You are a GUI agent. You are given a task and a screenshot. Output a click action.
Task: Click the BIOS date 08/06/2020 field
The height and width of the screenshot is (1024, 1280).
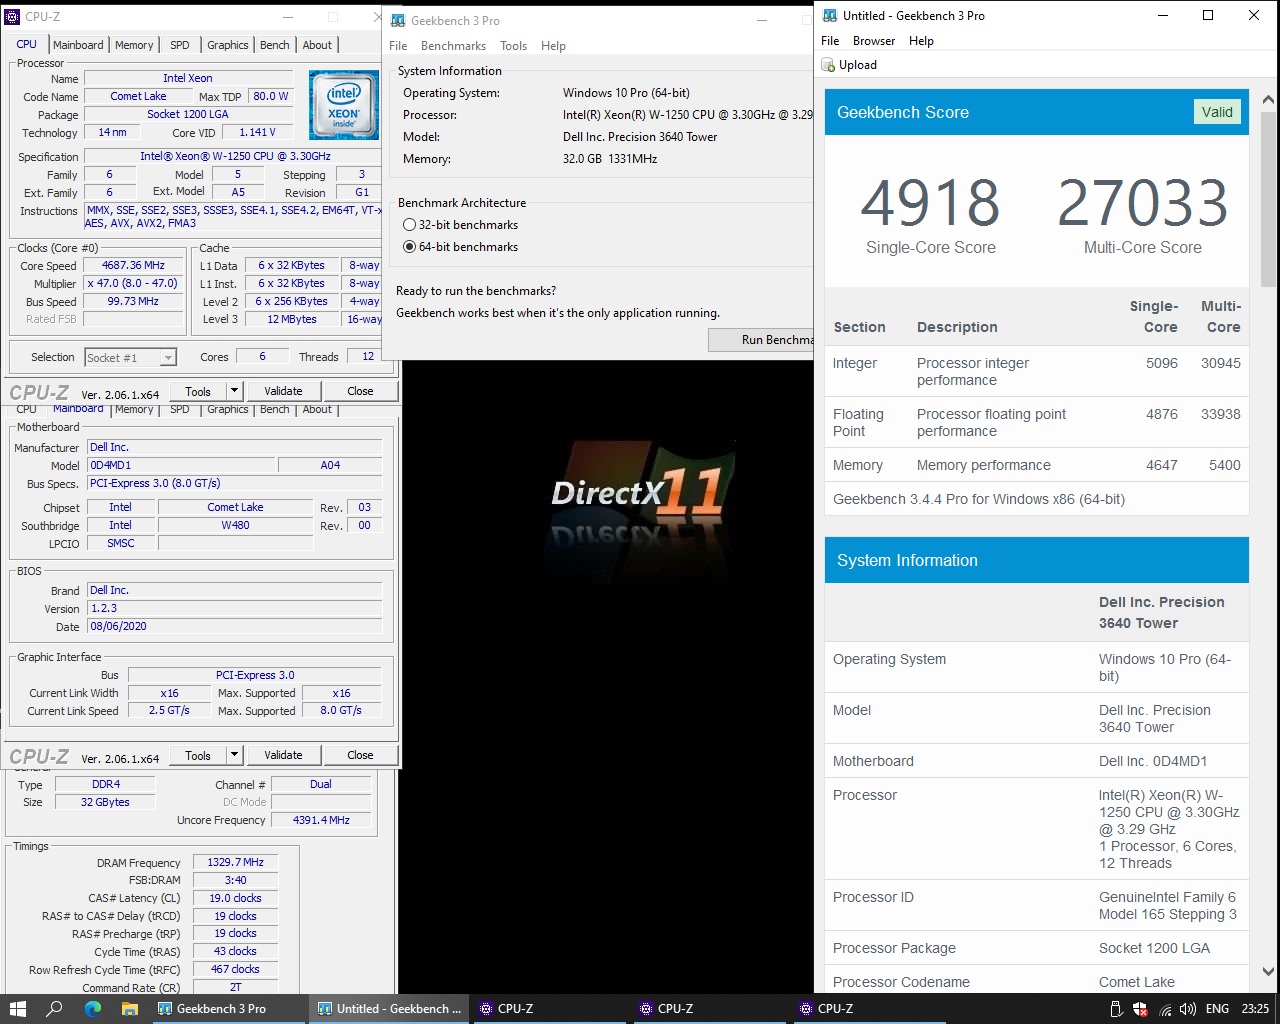click(x=234, y=626)
